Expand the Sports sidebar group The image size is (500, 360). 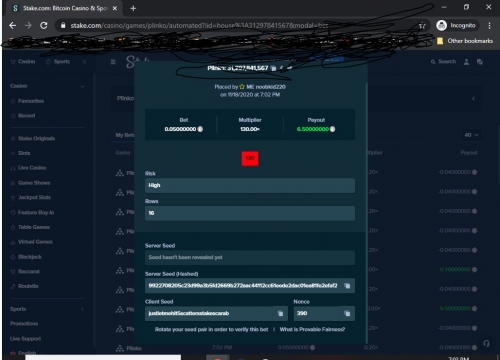pyautogui.click(x=82, y=309)
